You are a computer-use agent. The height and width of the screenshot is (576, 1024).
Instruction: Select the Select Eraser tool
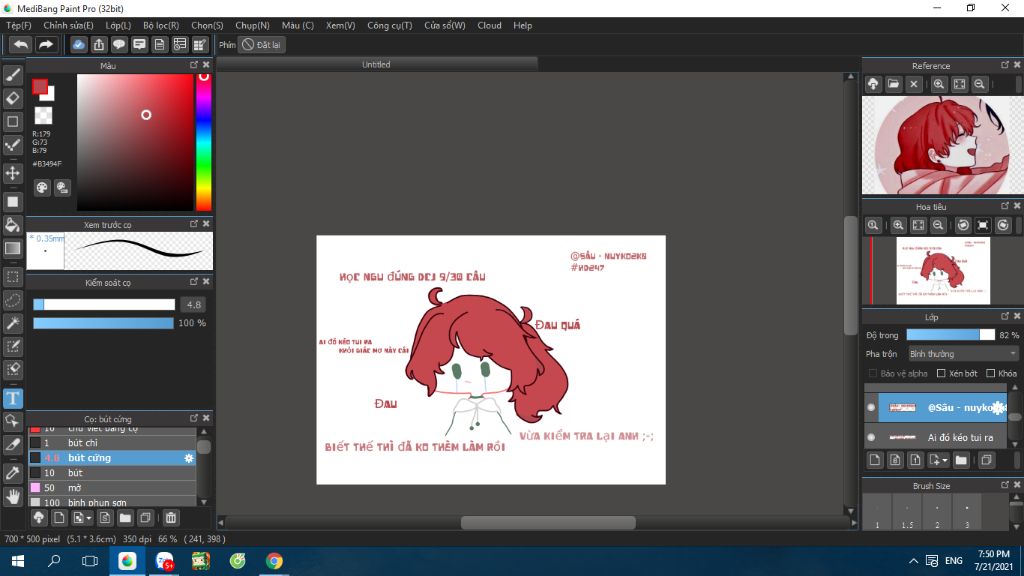pyautogui.click(x=12, y=369)
